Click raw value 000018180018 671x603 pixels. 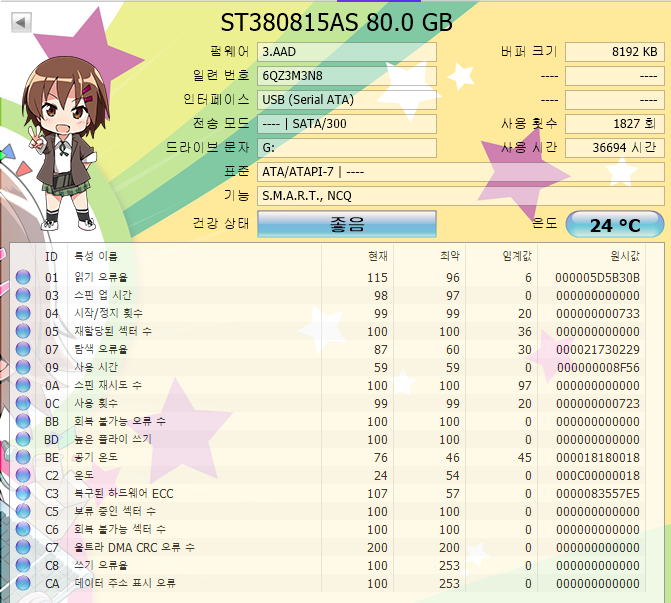[597, 457]
